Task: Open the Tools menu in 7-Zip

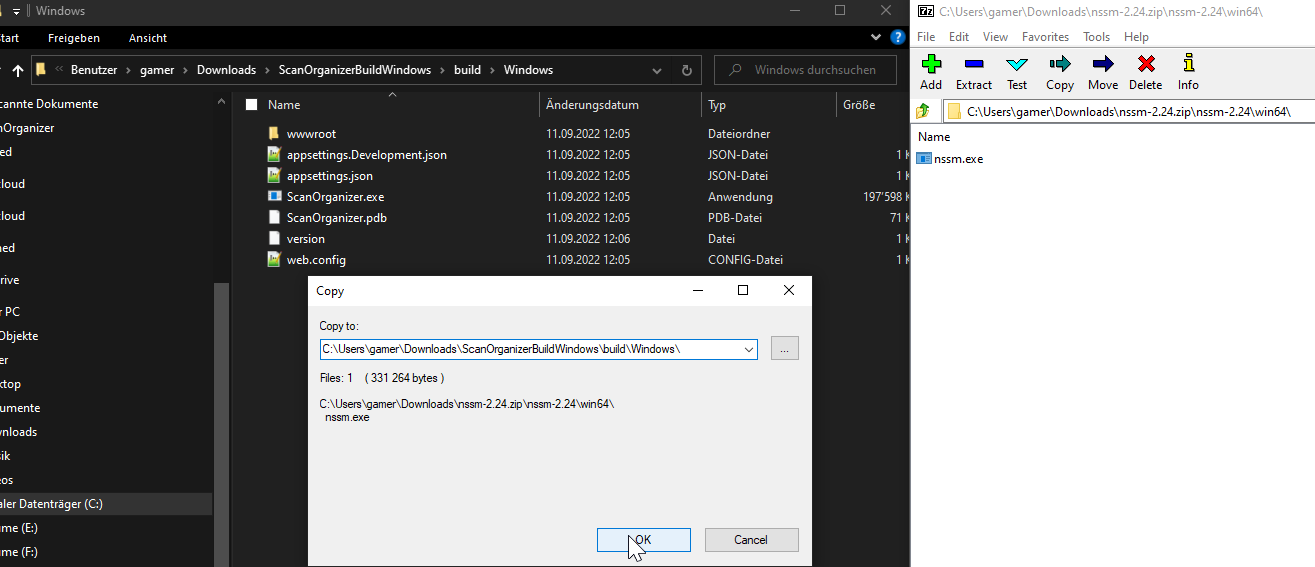Action: (x=1096, y=37)
